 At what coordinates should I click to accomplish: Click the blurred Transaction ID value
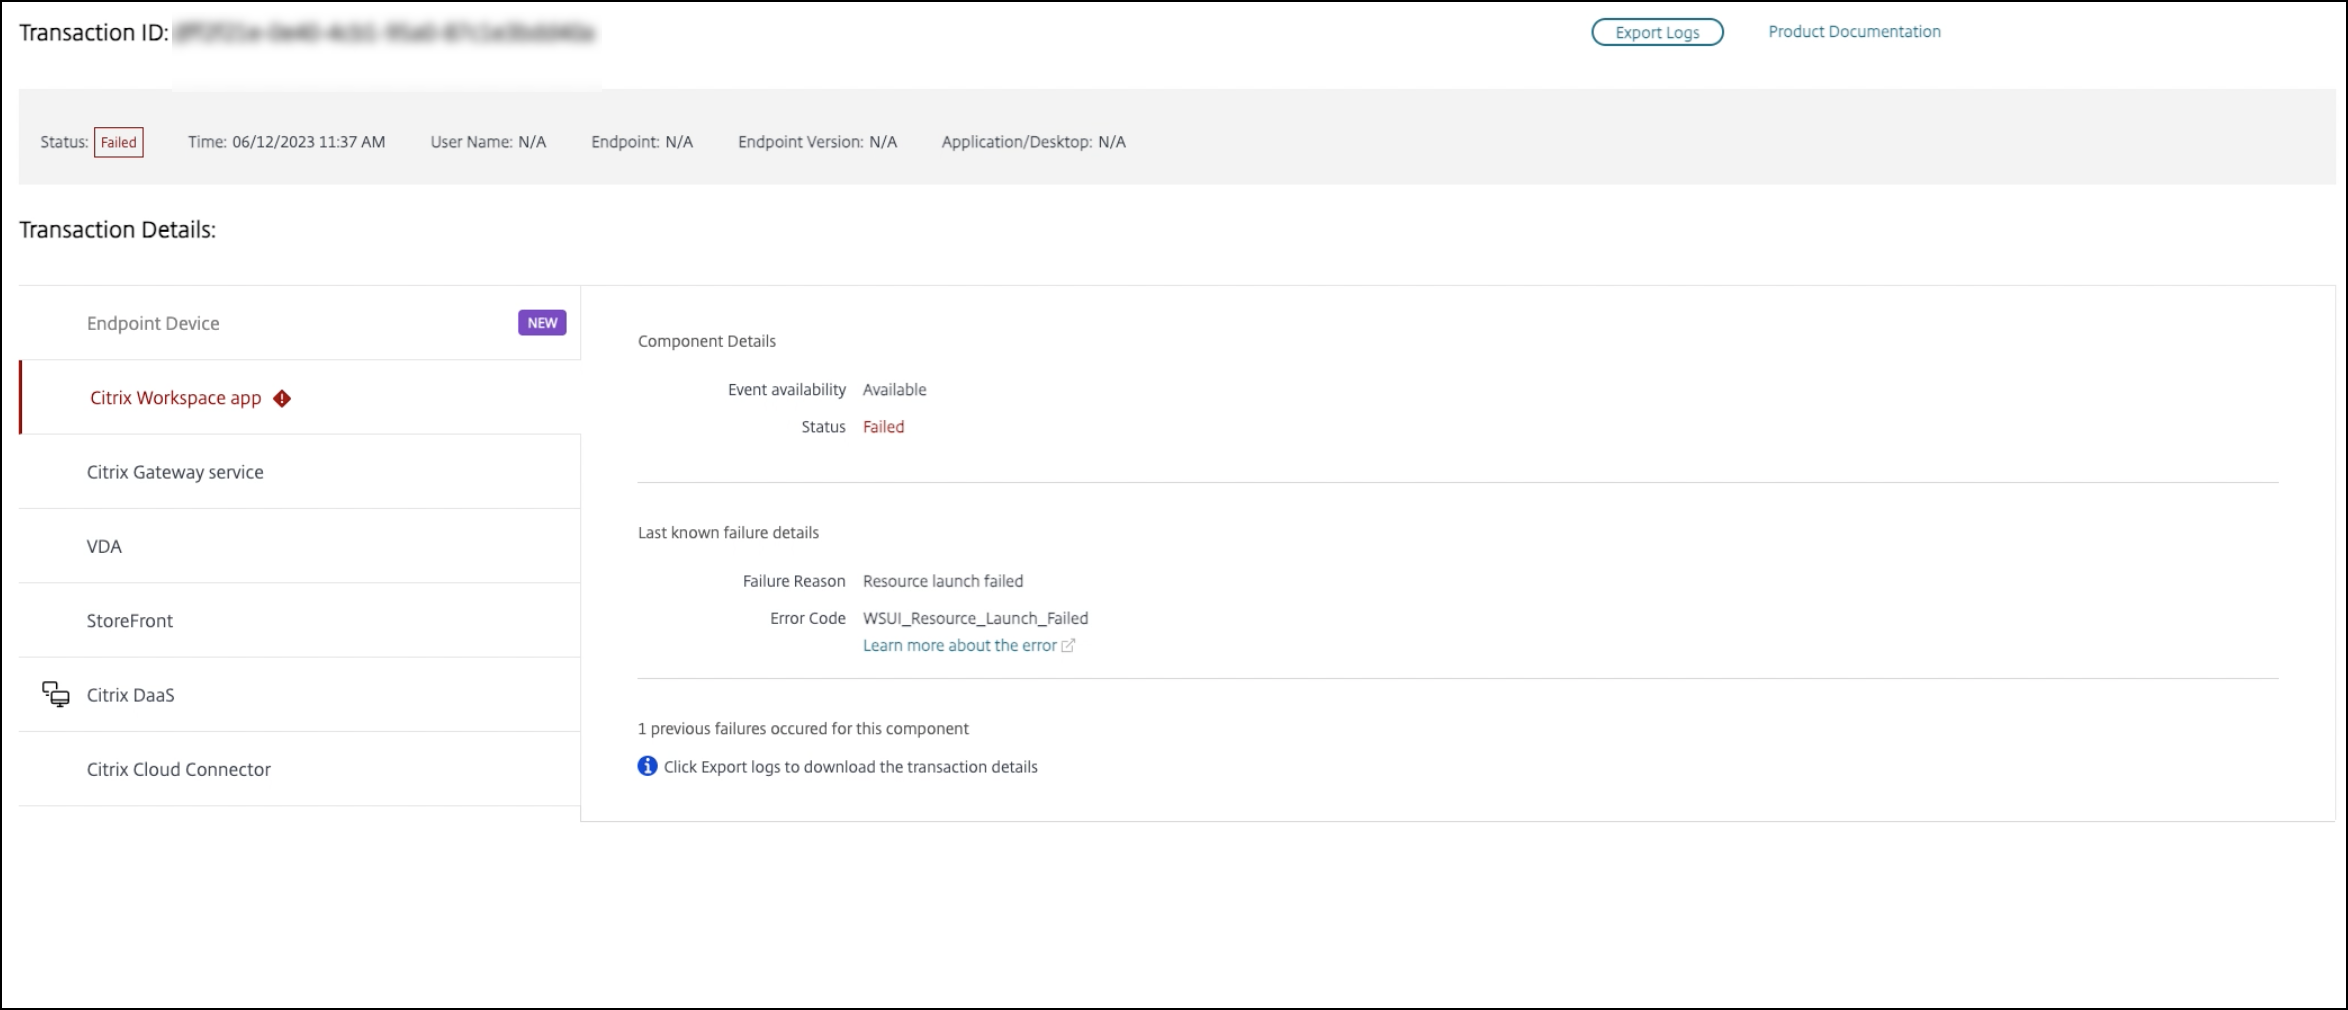[385, 33]
